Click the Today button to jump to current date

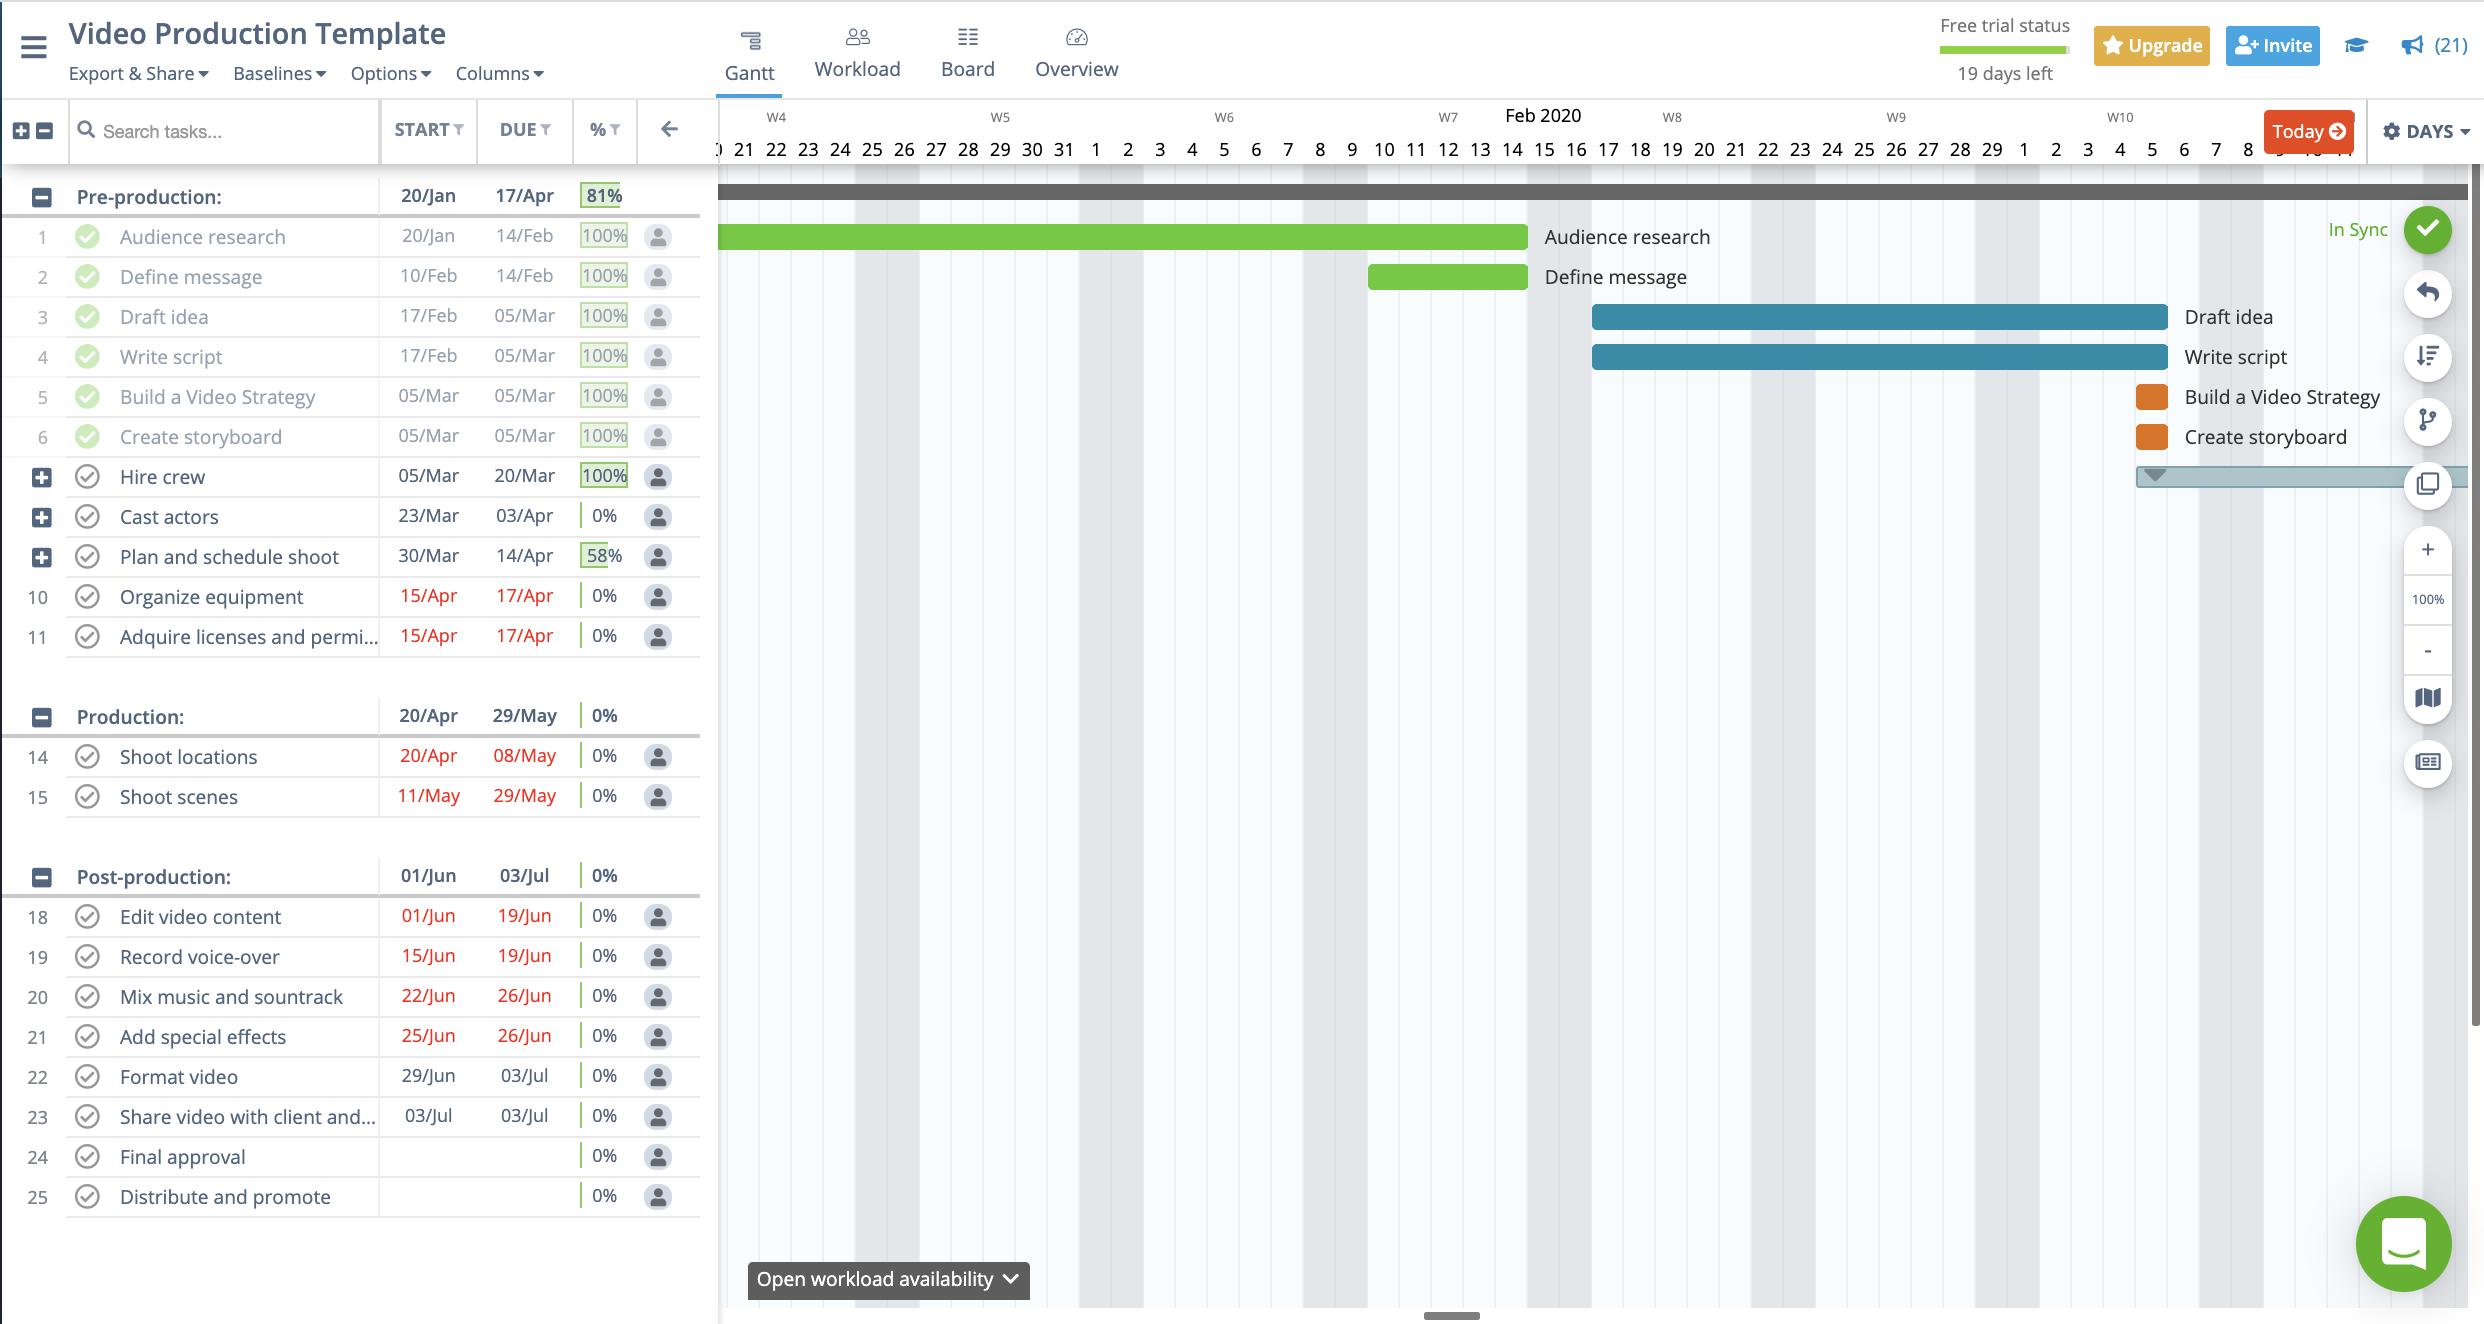click(2308, 128)
